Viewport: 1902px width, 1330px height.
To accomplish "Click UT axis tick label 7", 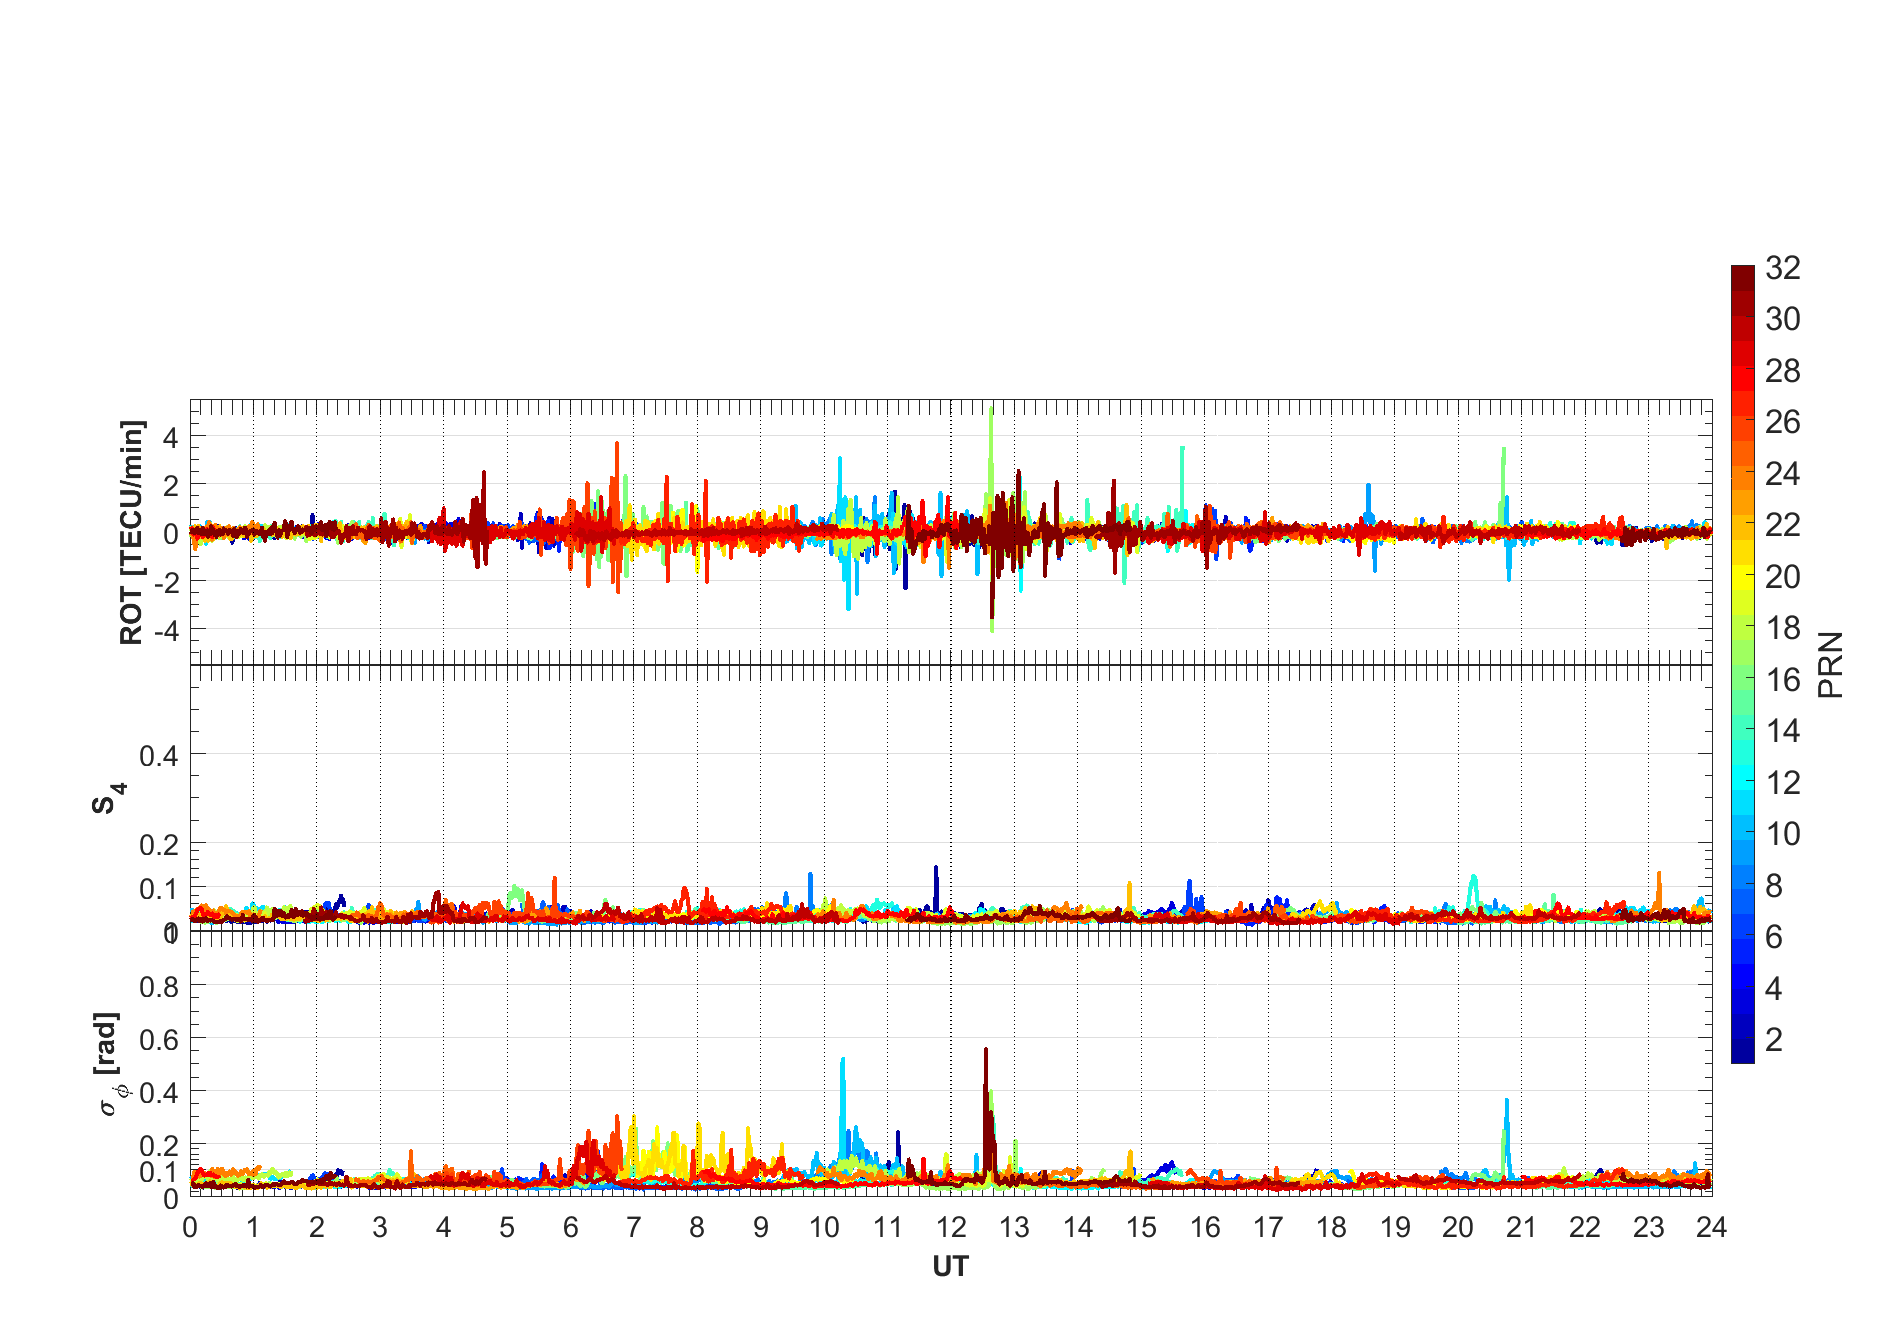I will click(634, 1227).
